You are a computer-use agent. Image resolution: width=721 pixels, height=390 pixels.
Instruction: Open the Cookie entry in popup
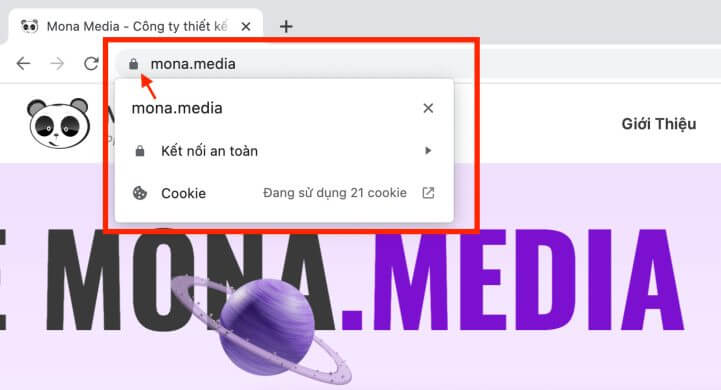(x=284, y=193)
